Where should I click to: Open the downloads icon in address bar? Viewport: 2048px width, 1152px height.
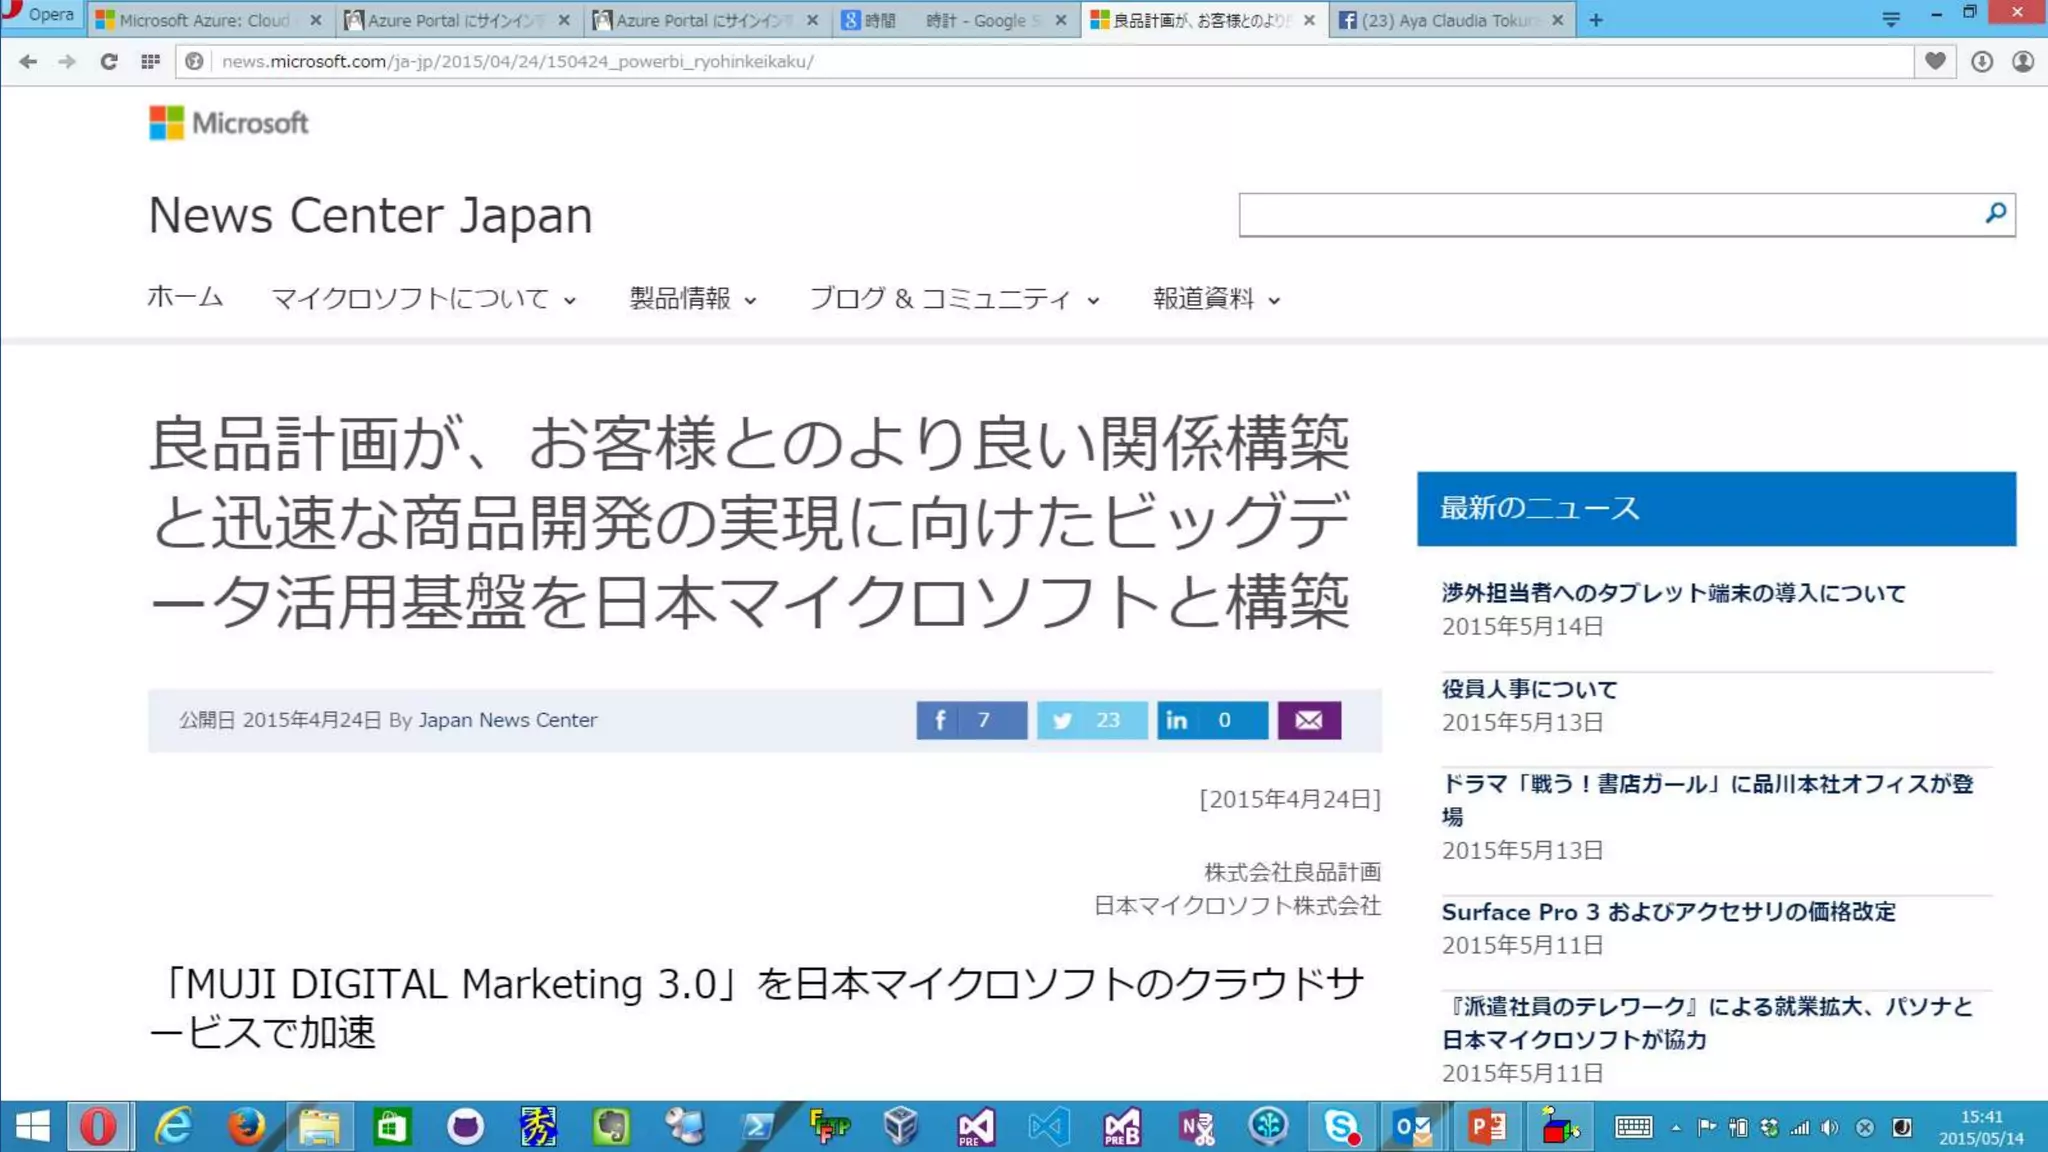(x=1981, y=62)
